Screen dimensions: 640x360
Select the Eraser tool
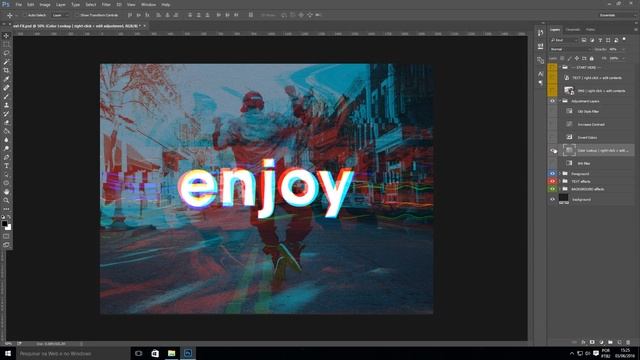pos(6,122)
